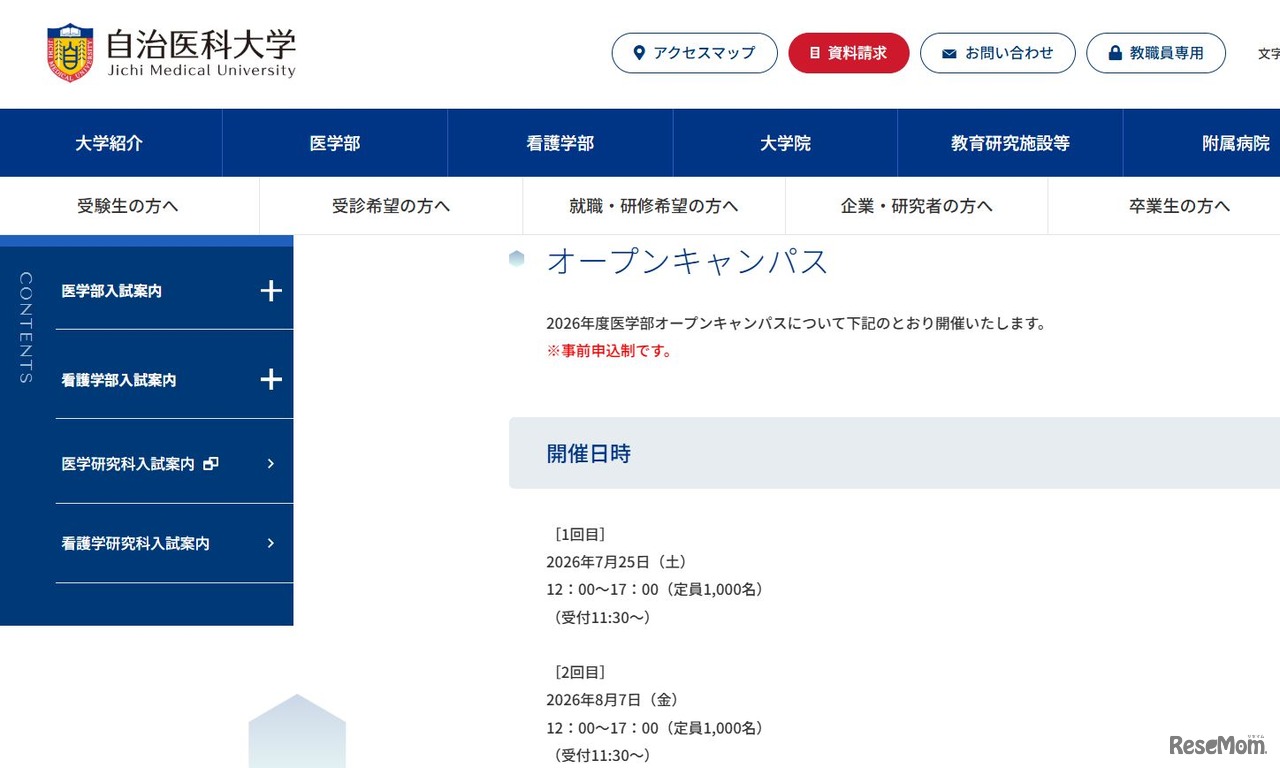Expand 医学部入試案内 with the plus sign
1280x768 pixels.
[x=271, y=291]
